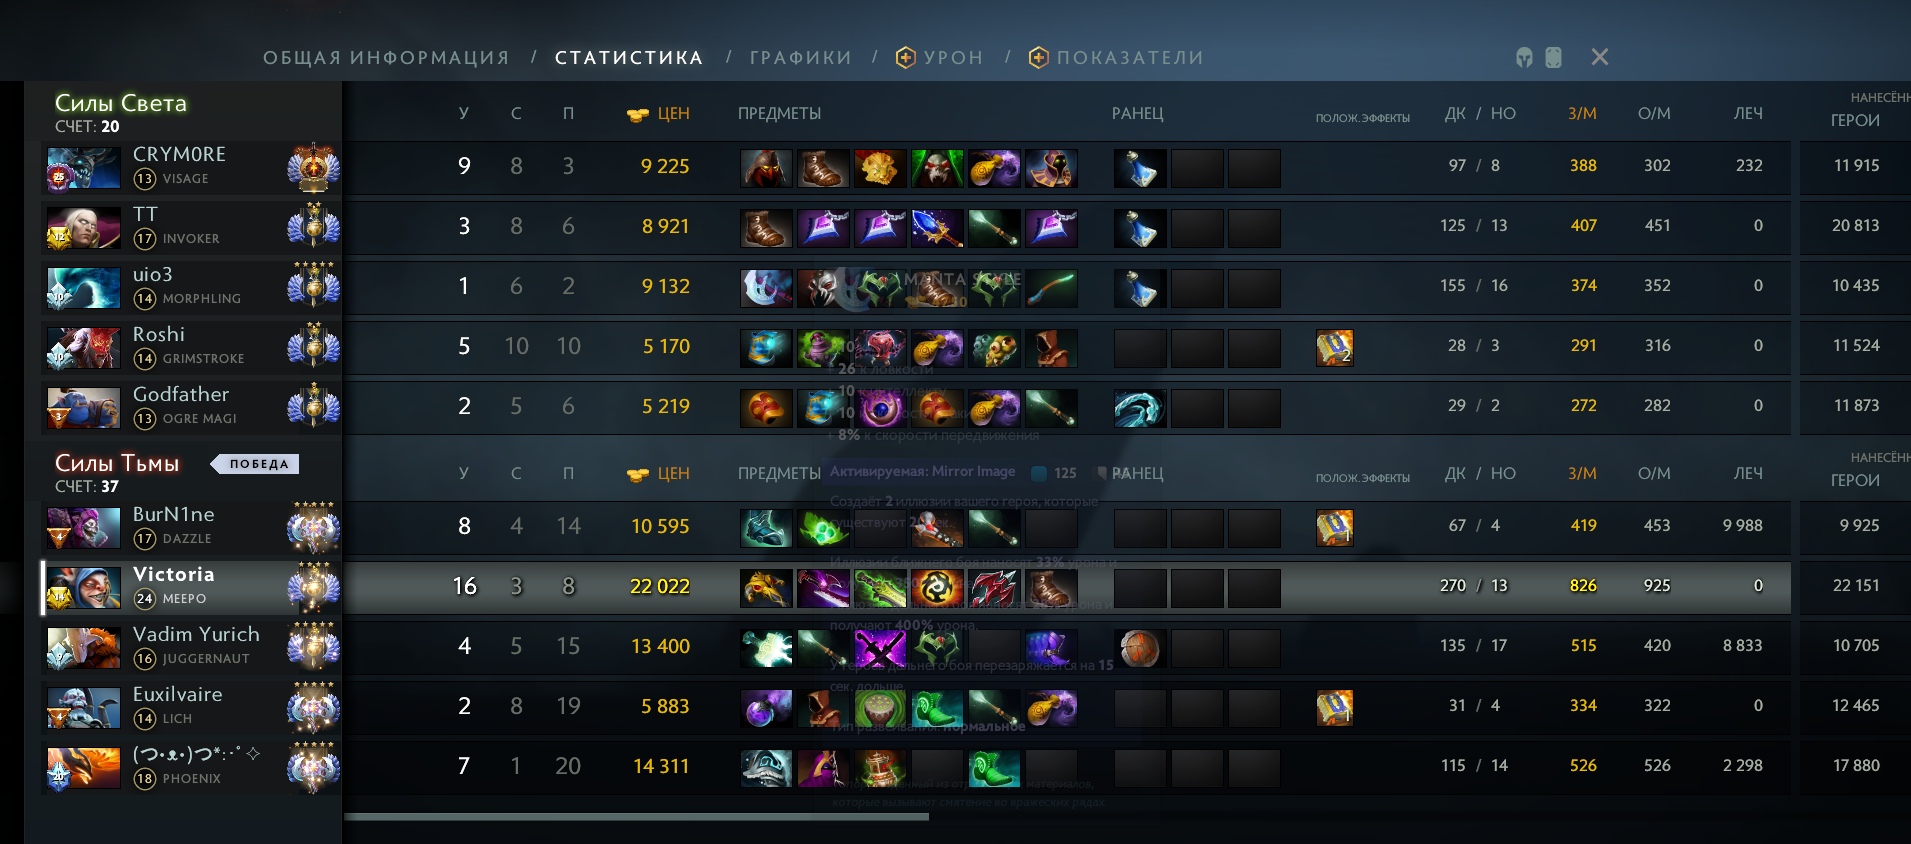Switch to the ГРАФИКИ tab

[x=801, y=58]
